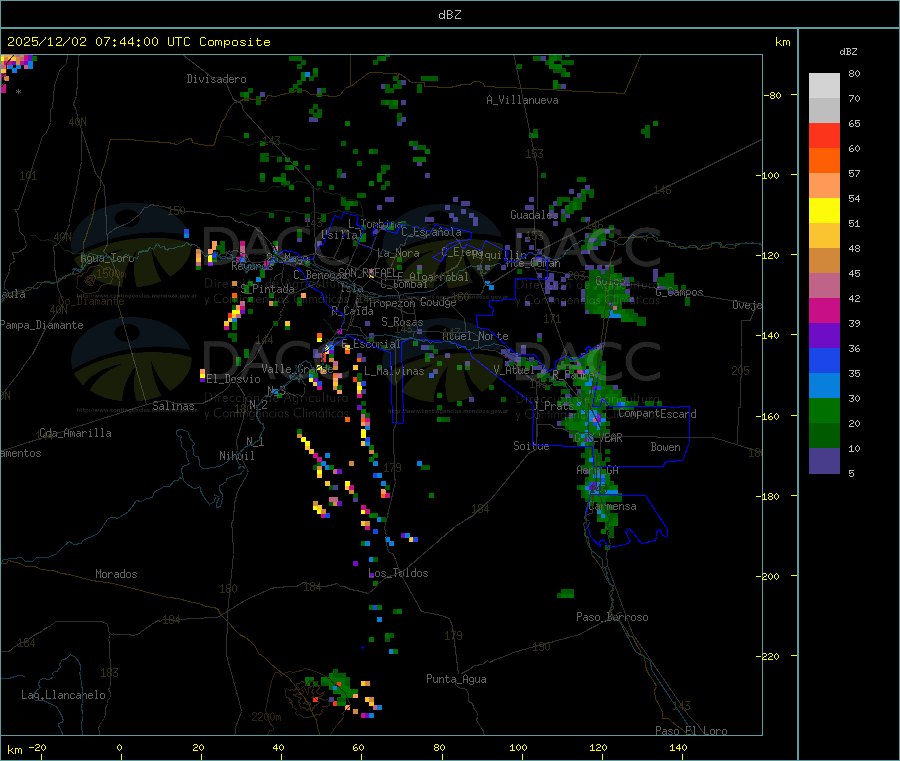This screenshot has height=761, width=900.
Task: Click the dBZ title at top
Action: pyautogui.click(x=449, y=15)
